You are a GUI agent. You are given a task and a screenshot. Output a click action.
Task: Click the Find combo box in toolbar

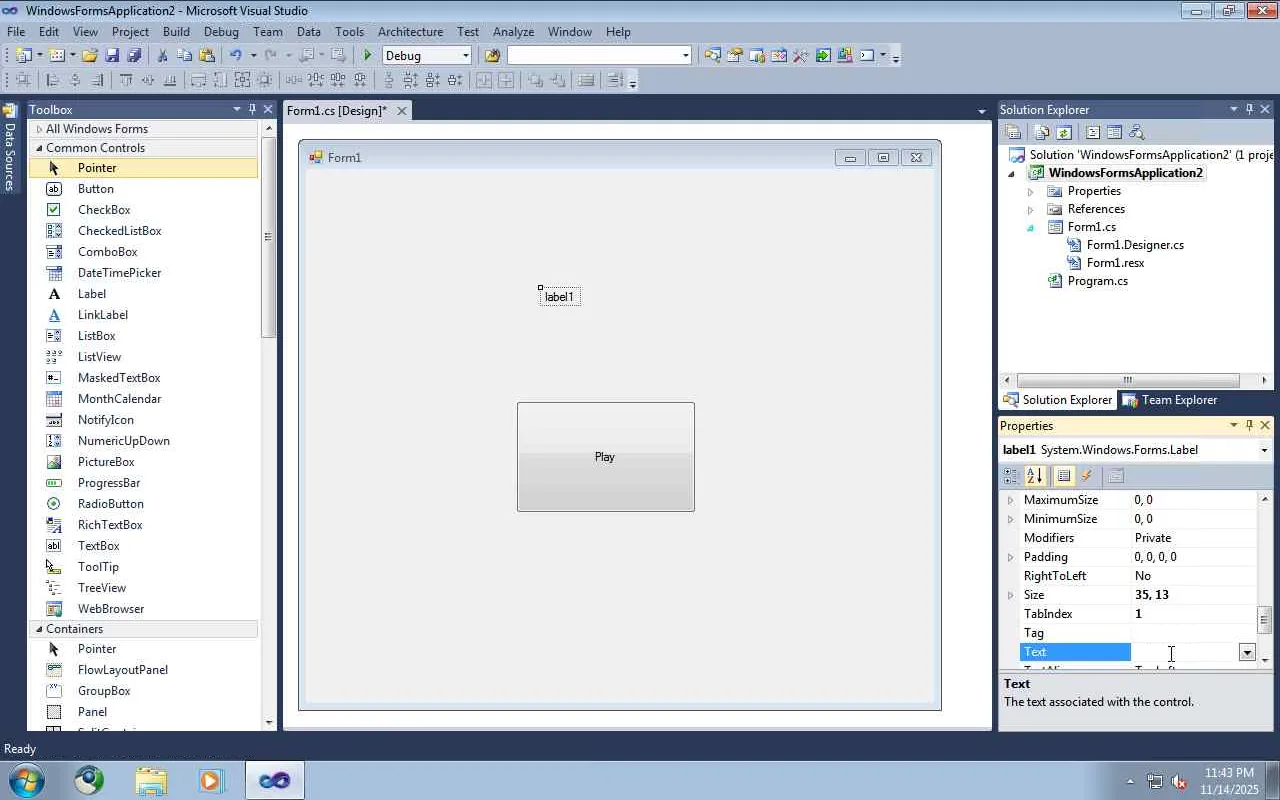(x=599, y=56)
